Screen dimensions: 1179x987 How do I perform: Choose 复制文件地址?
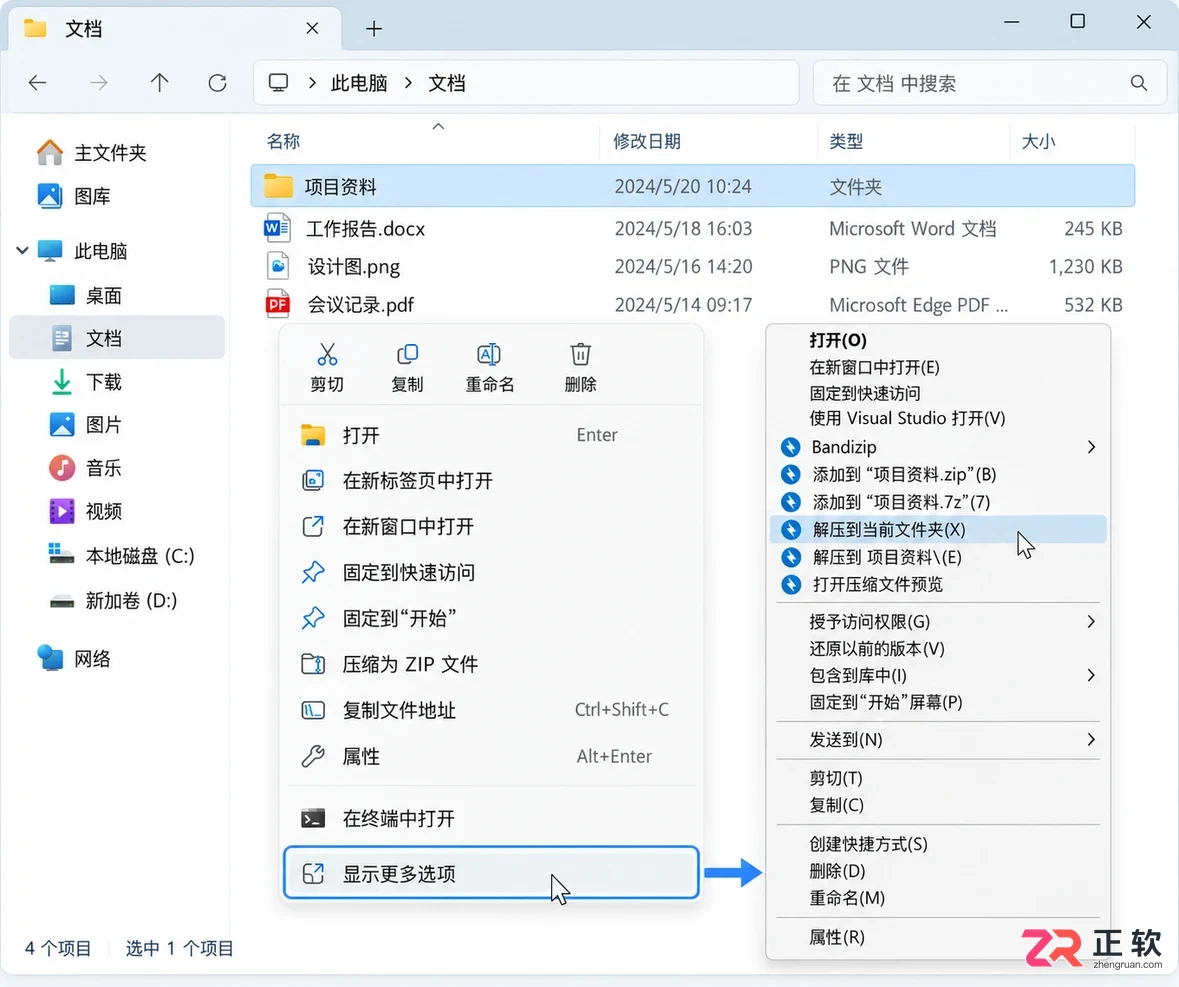click(491, 710)
